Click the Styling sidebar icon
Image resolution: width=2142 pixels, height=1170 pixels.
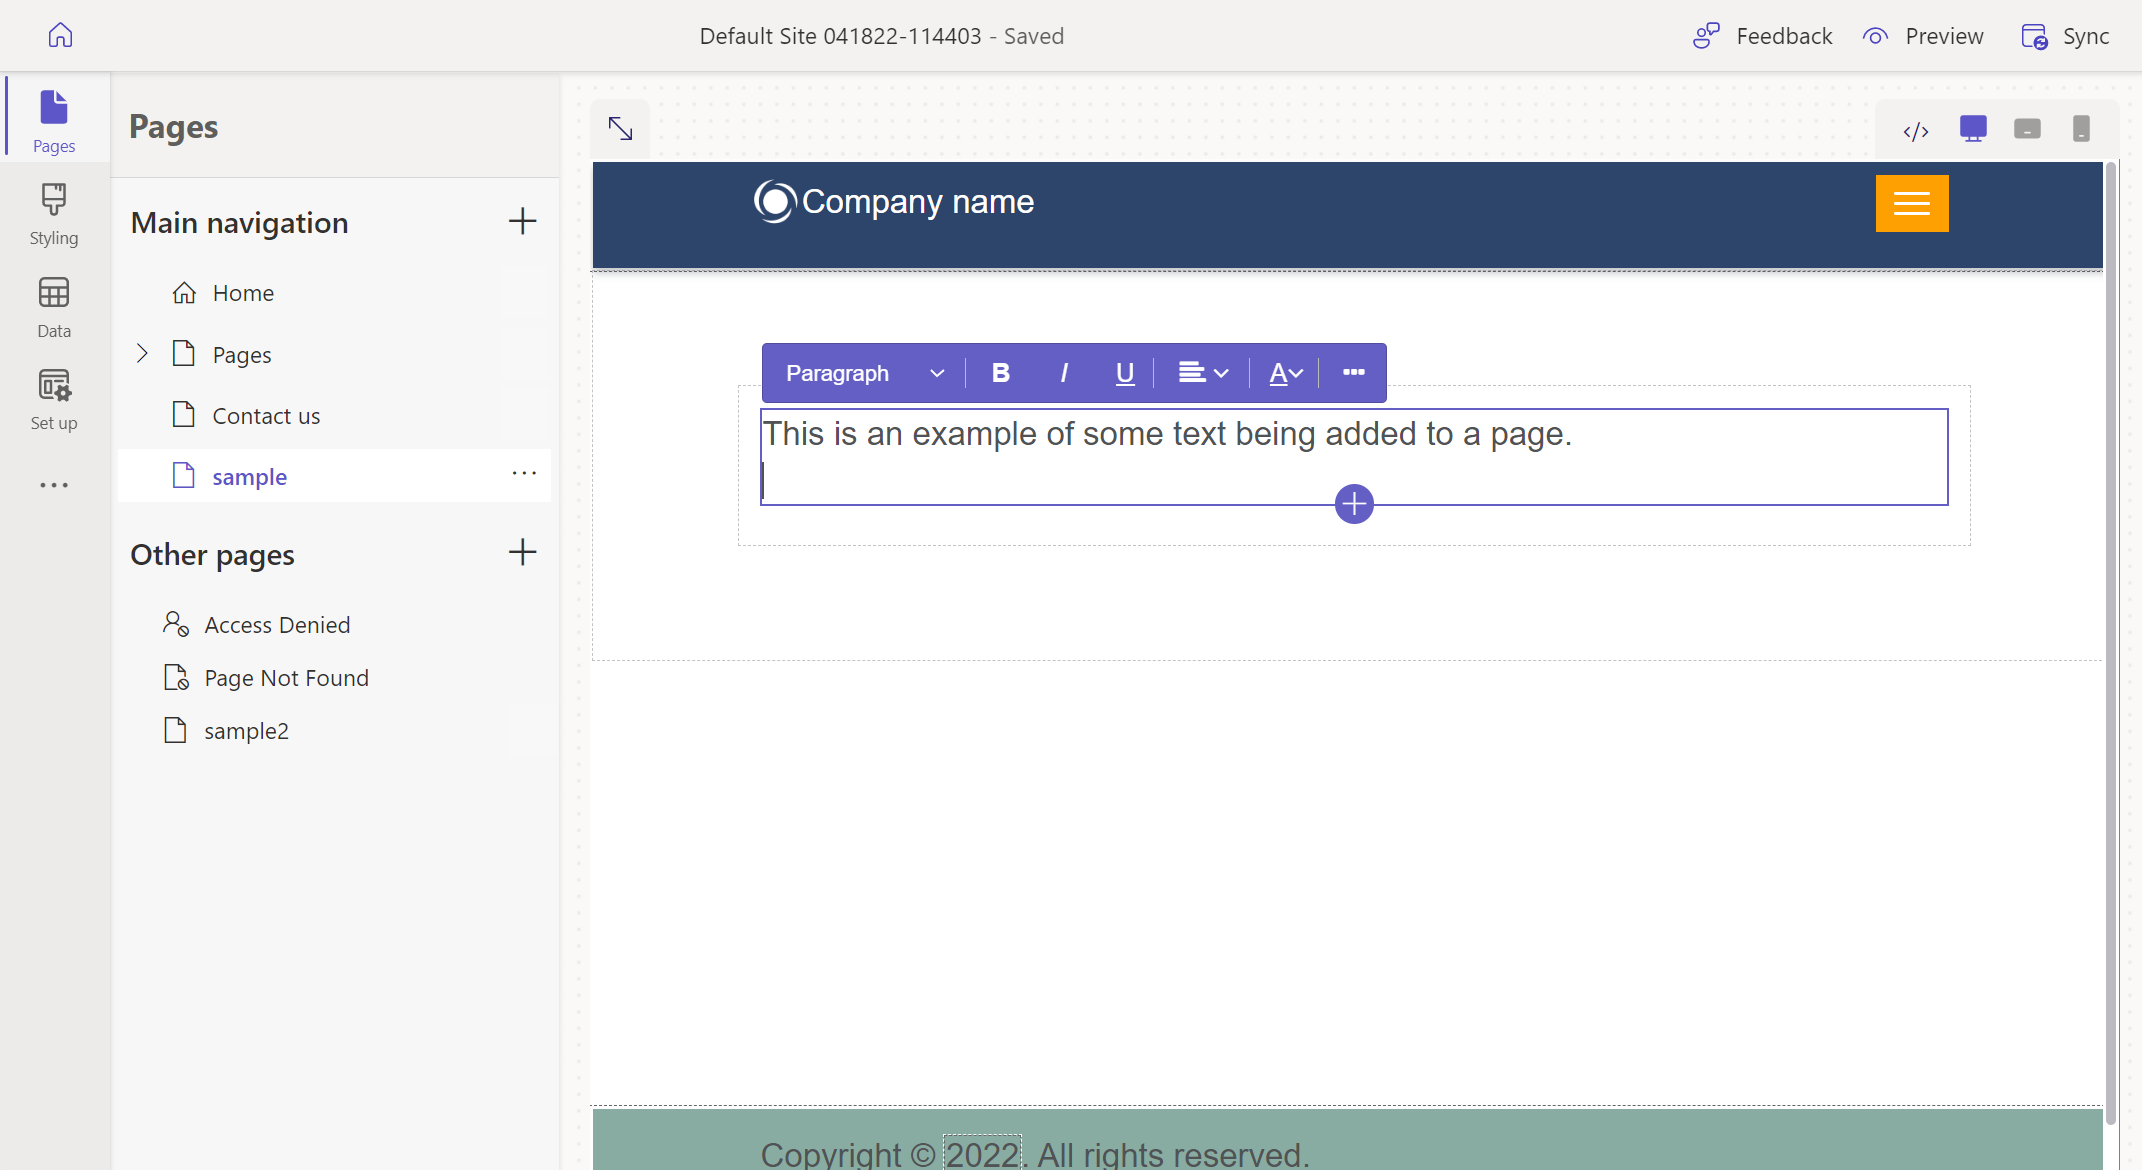53,215
